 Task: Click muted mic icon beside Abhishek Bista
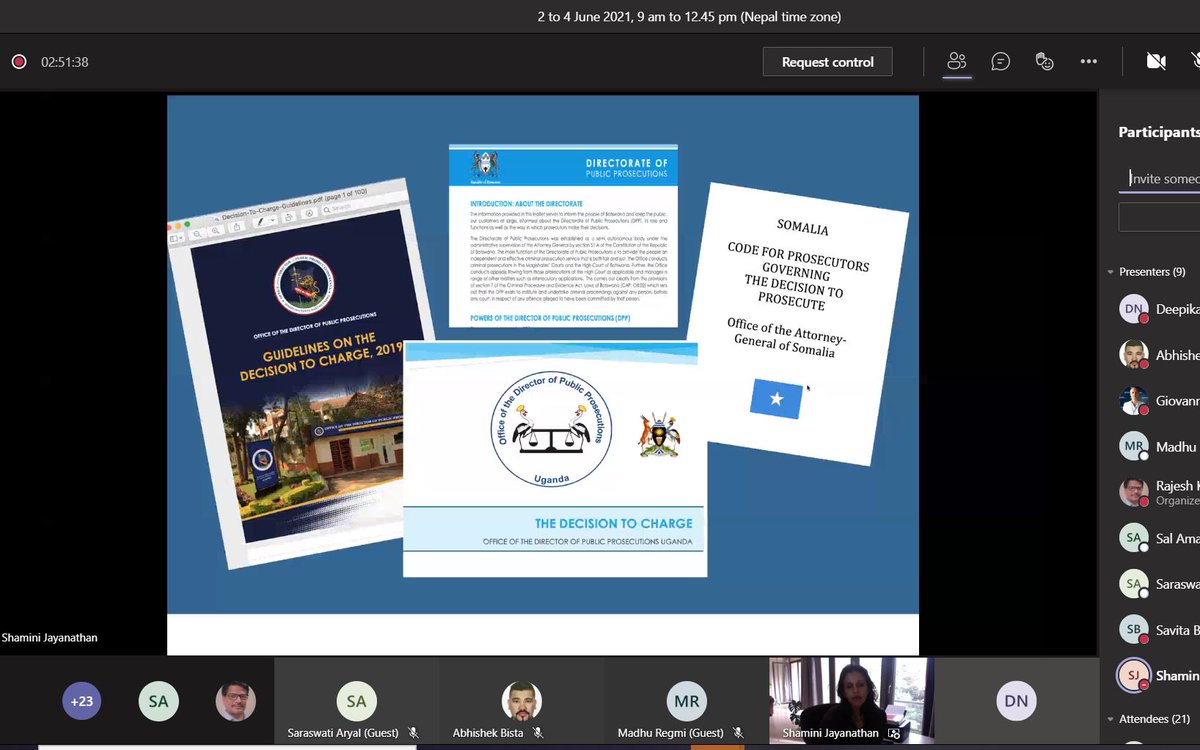(x=538, y=733)
